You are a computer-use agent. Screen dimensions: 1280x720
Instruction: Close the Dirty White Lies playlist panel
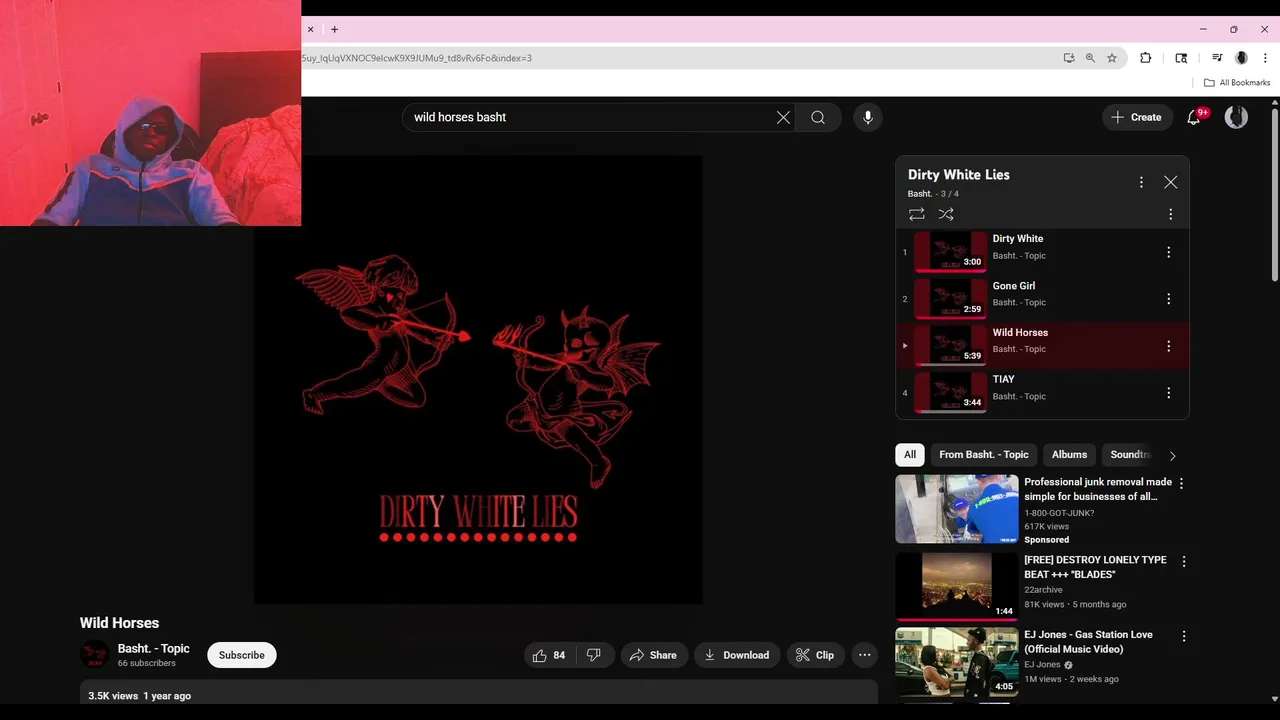click(x=1170, y=182)
